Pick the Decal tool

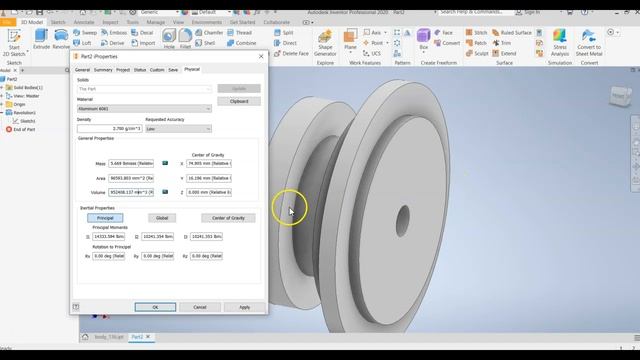point(142,32)
